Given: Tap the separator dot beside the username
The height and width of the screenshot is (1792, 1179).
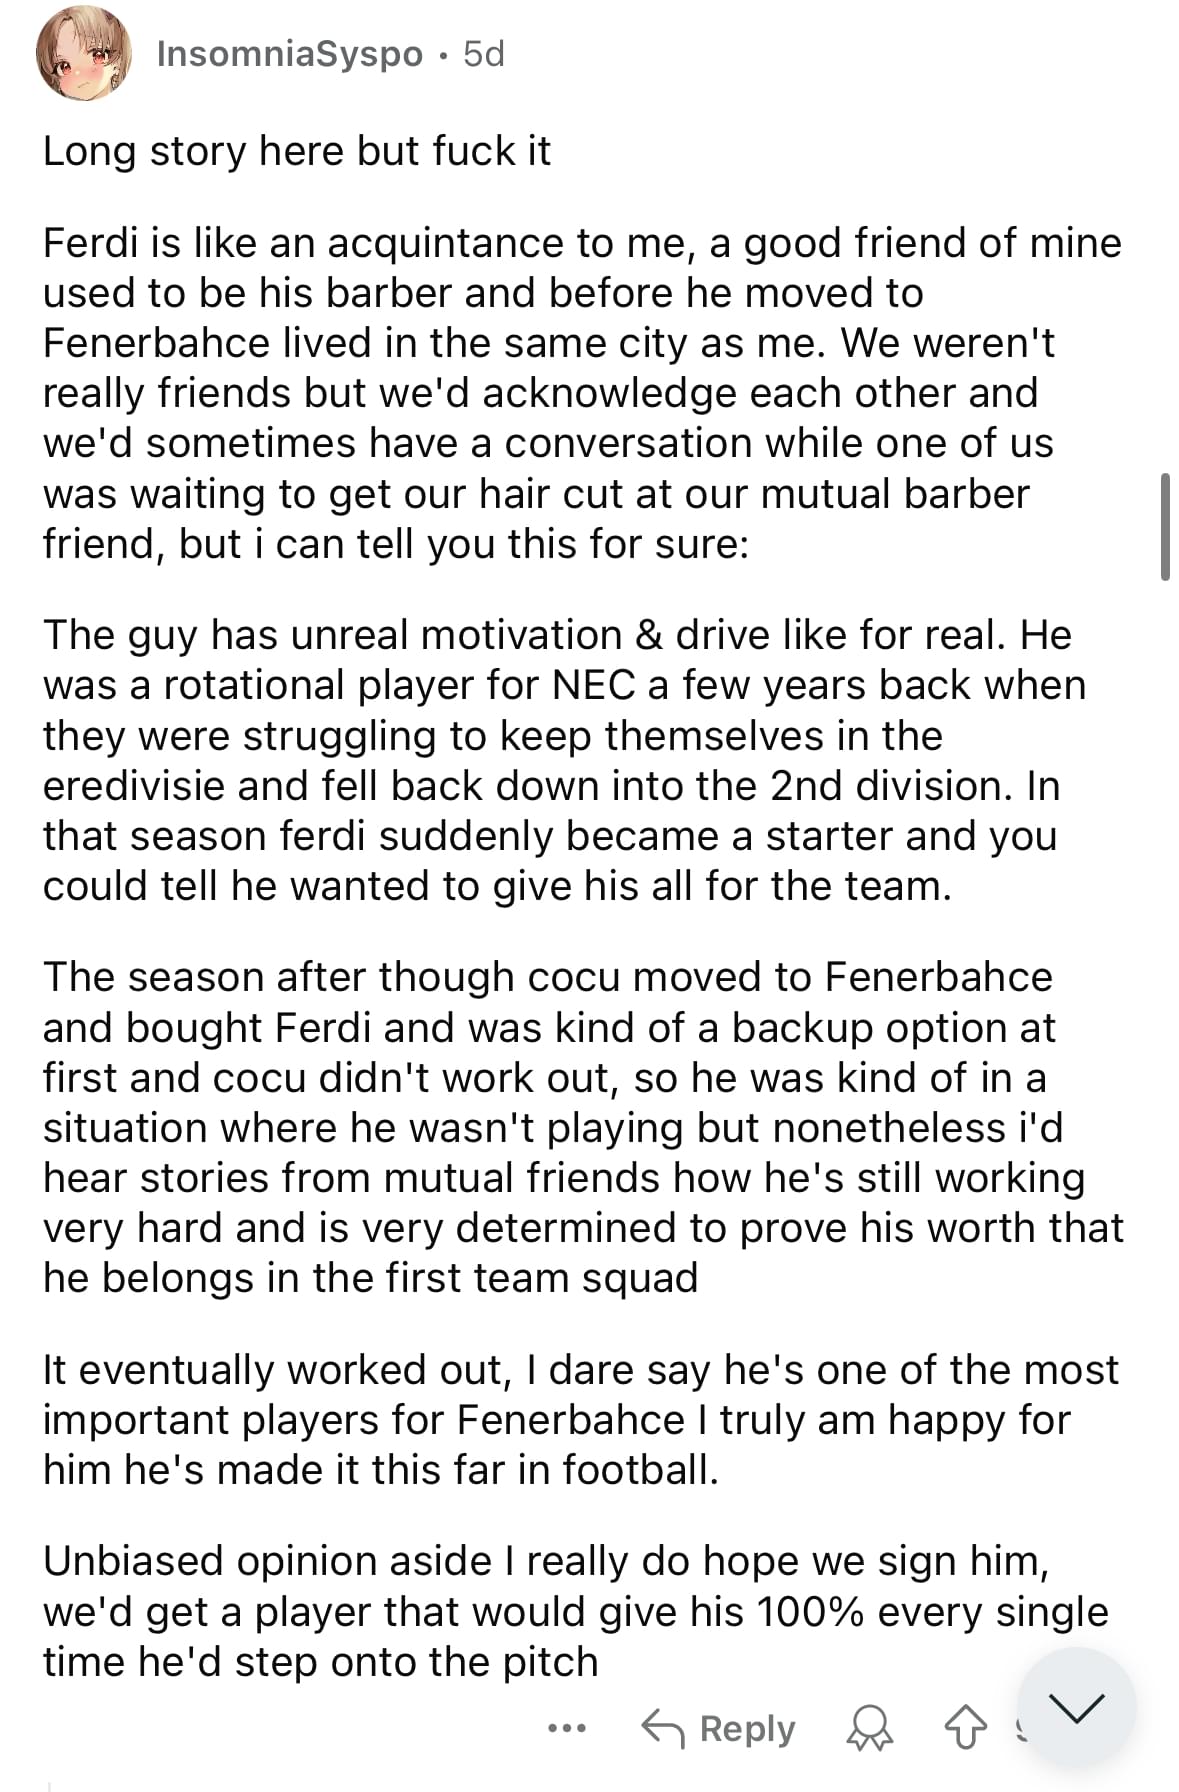Looking at the screenshot, I should pos(443,55).
